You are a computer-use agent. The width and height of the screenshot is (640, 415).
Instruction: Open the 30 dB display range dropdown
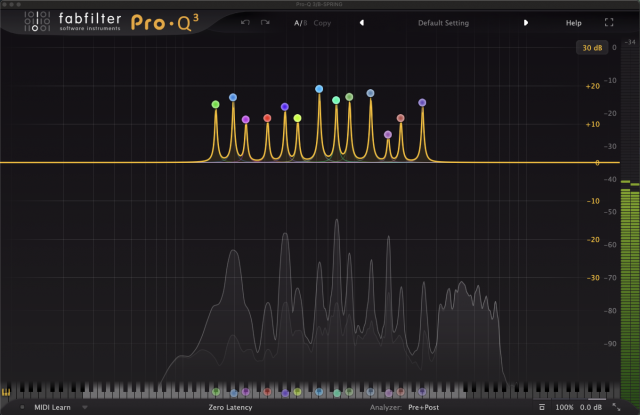point(591,47)
